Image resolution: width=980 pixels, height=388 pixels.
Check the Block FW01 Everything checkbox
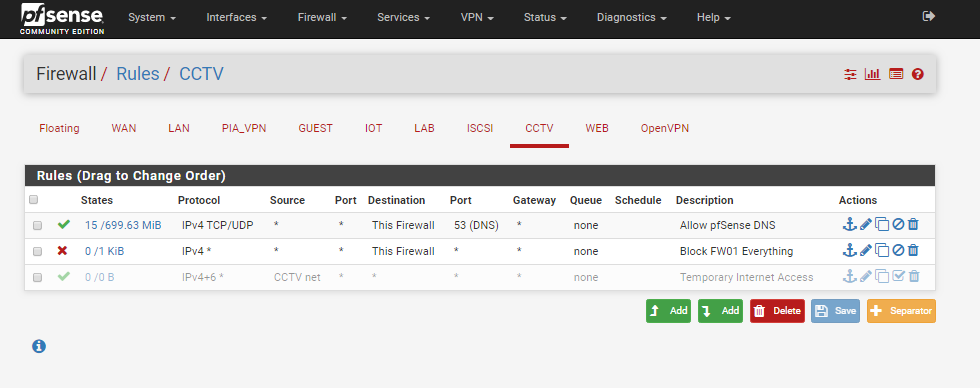tap(38, 252)
